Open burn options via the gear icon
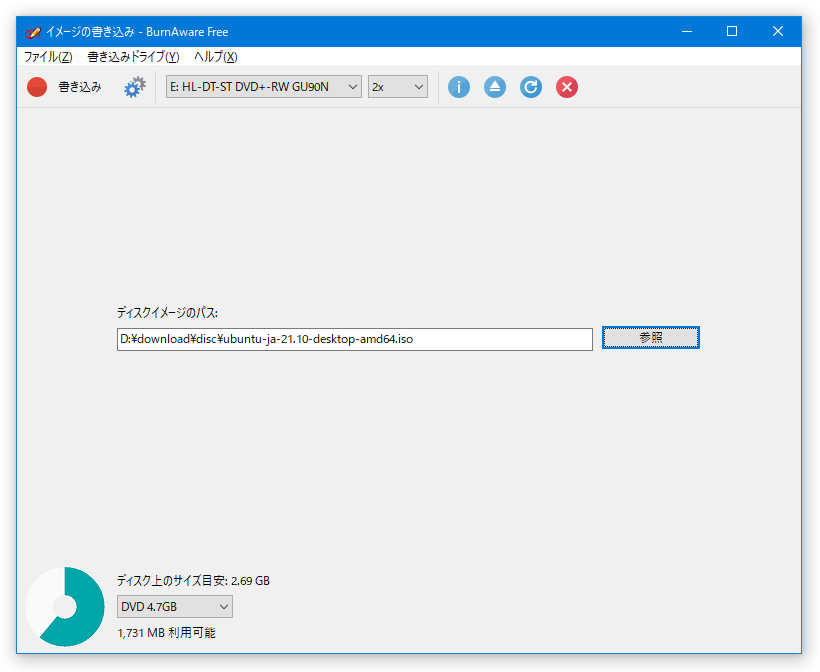 135,87
